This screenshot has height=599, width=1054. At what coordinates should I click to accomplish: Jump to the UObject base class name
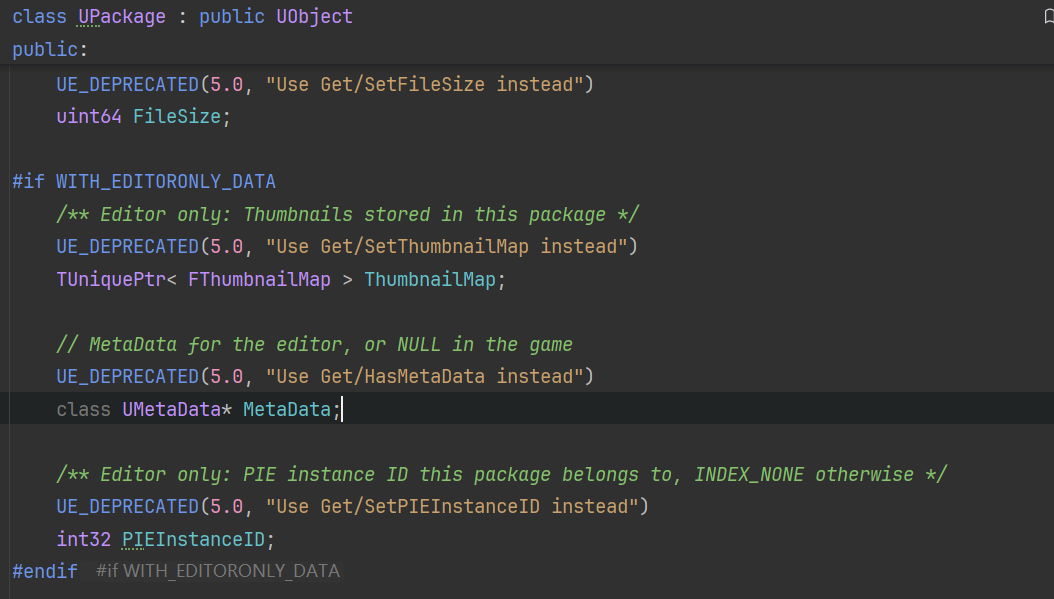pos(314,17)
